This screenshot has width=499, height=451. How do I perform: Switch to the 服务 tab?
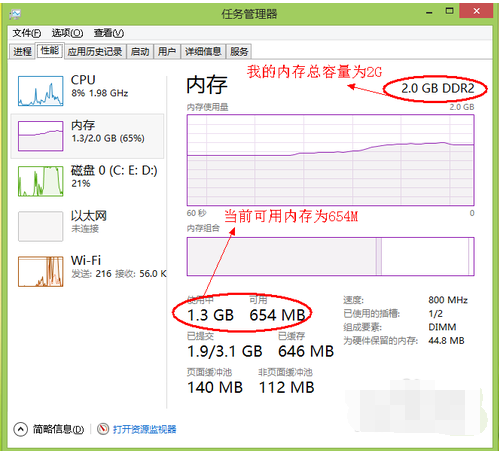click(239, 52)
